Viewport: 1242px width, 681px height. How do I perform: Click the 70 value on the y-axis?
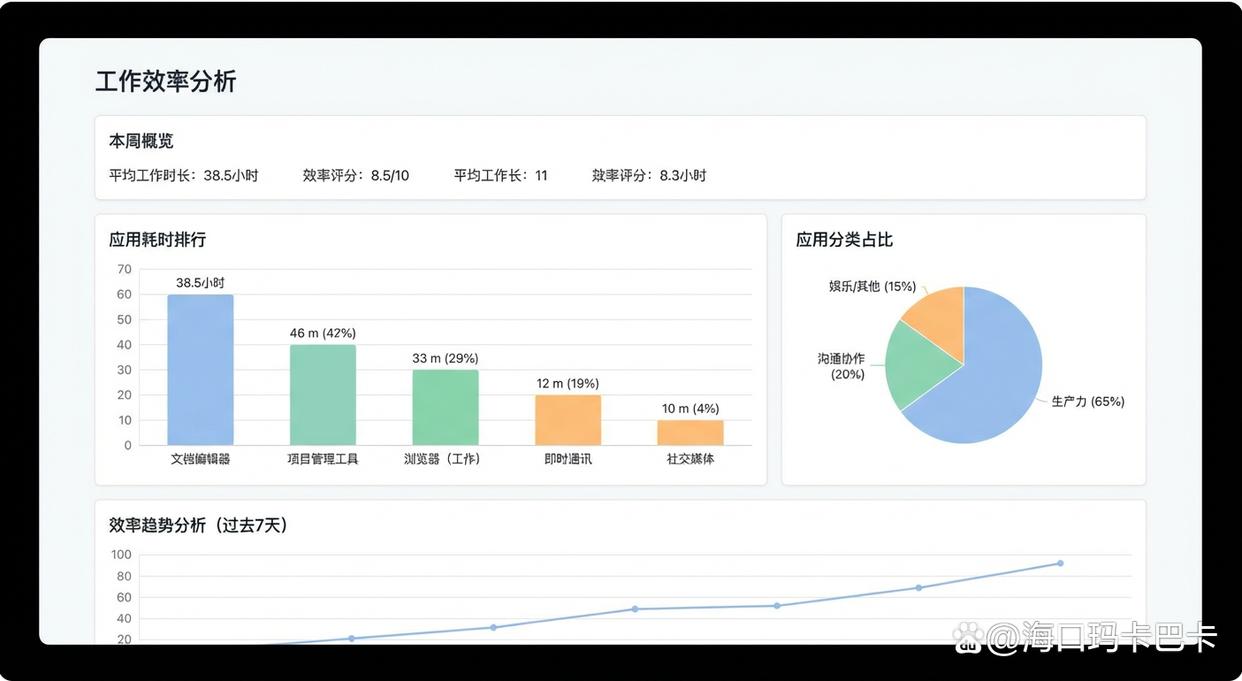click(x=122, y=269)
